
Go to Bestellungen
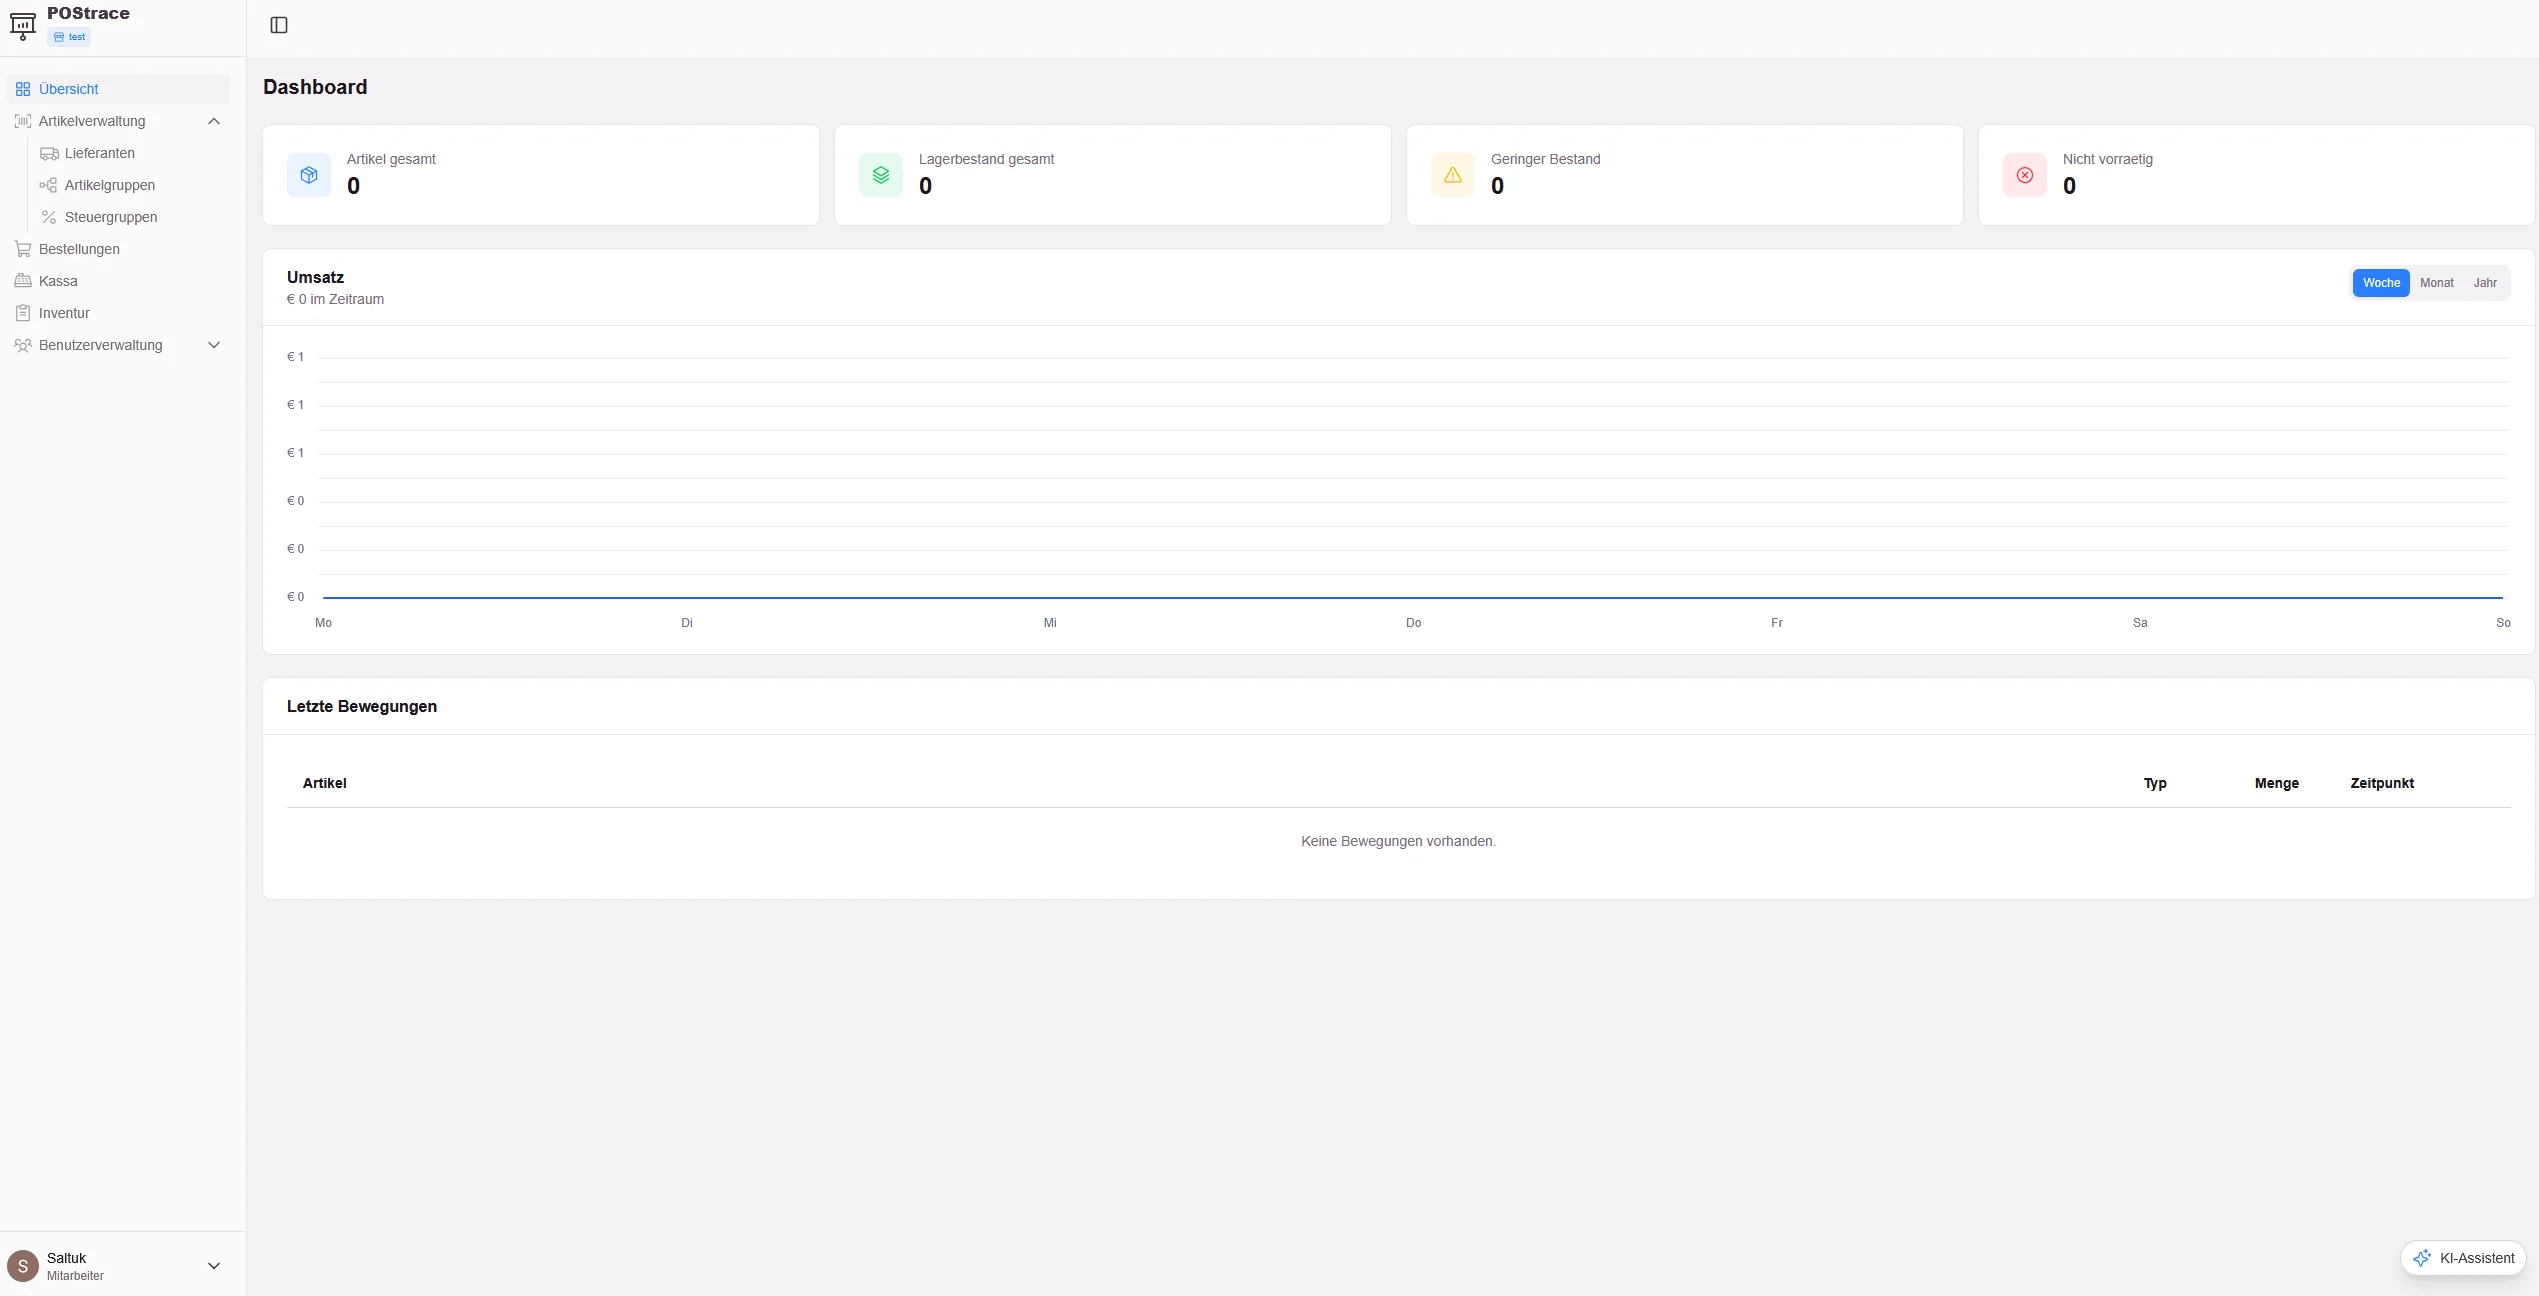(119, 249)
